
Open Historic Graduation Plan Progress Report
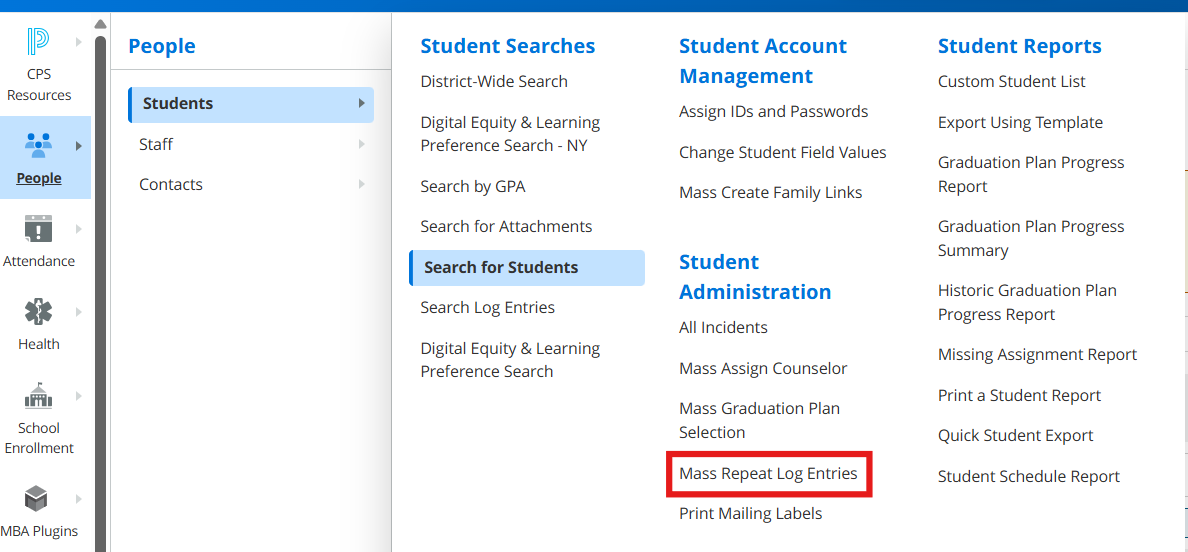(1027, 302)
